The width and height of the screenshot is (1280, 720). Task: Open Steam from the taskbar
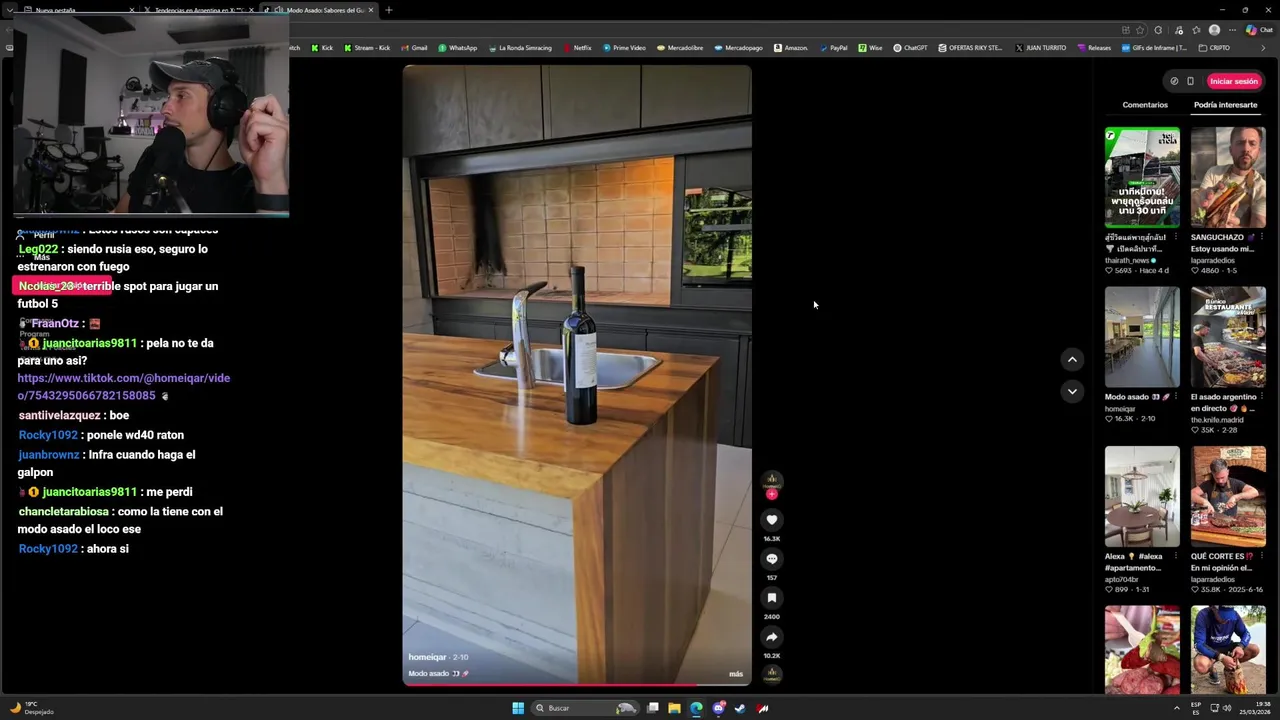(740, 708)
